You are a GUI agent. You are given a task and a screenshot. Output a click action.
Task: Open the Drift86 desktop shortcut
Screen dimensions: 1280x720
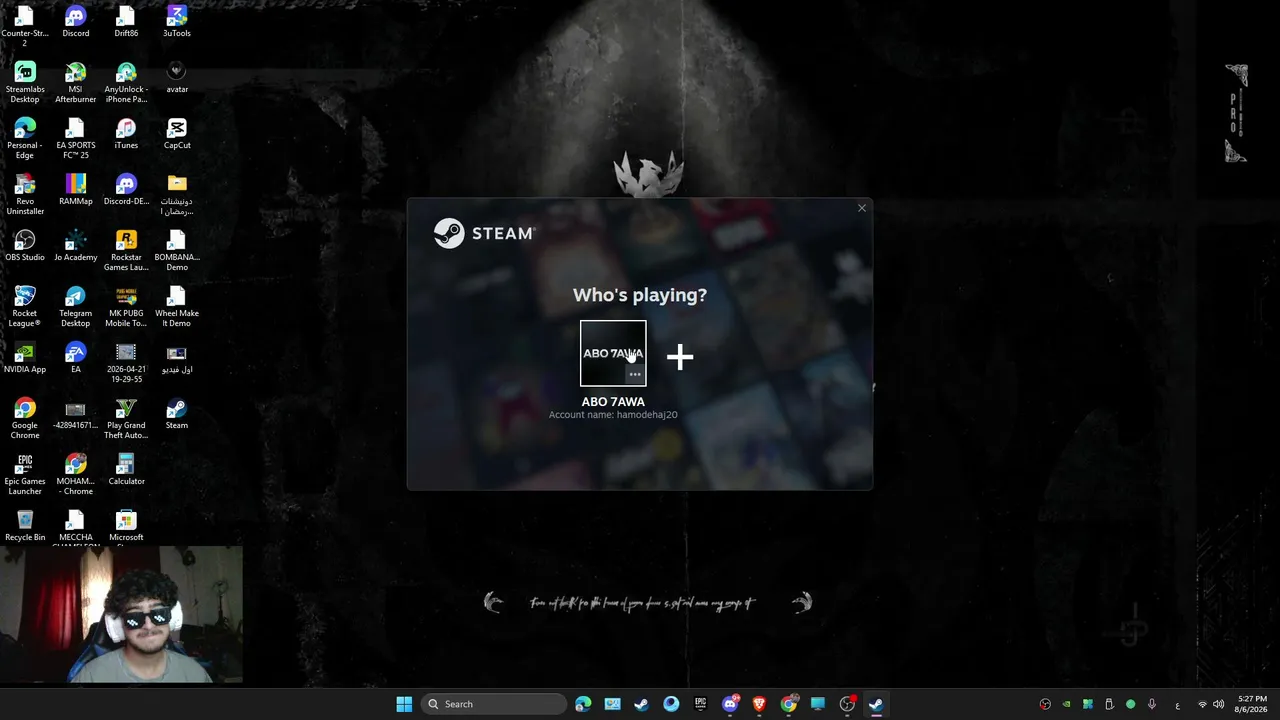point(126,22)
